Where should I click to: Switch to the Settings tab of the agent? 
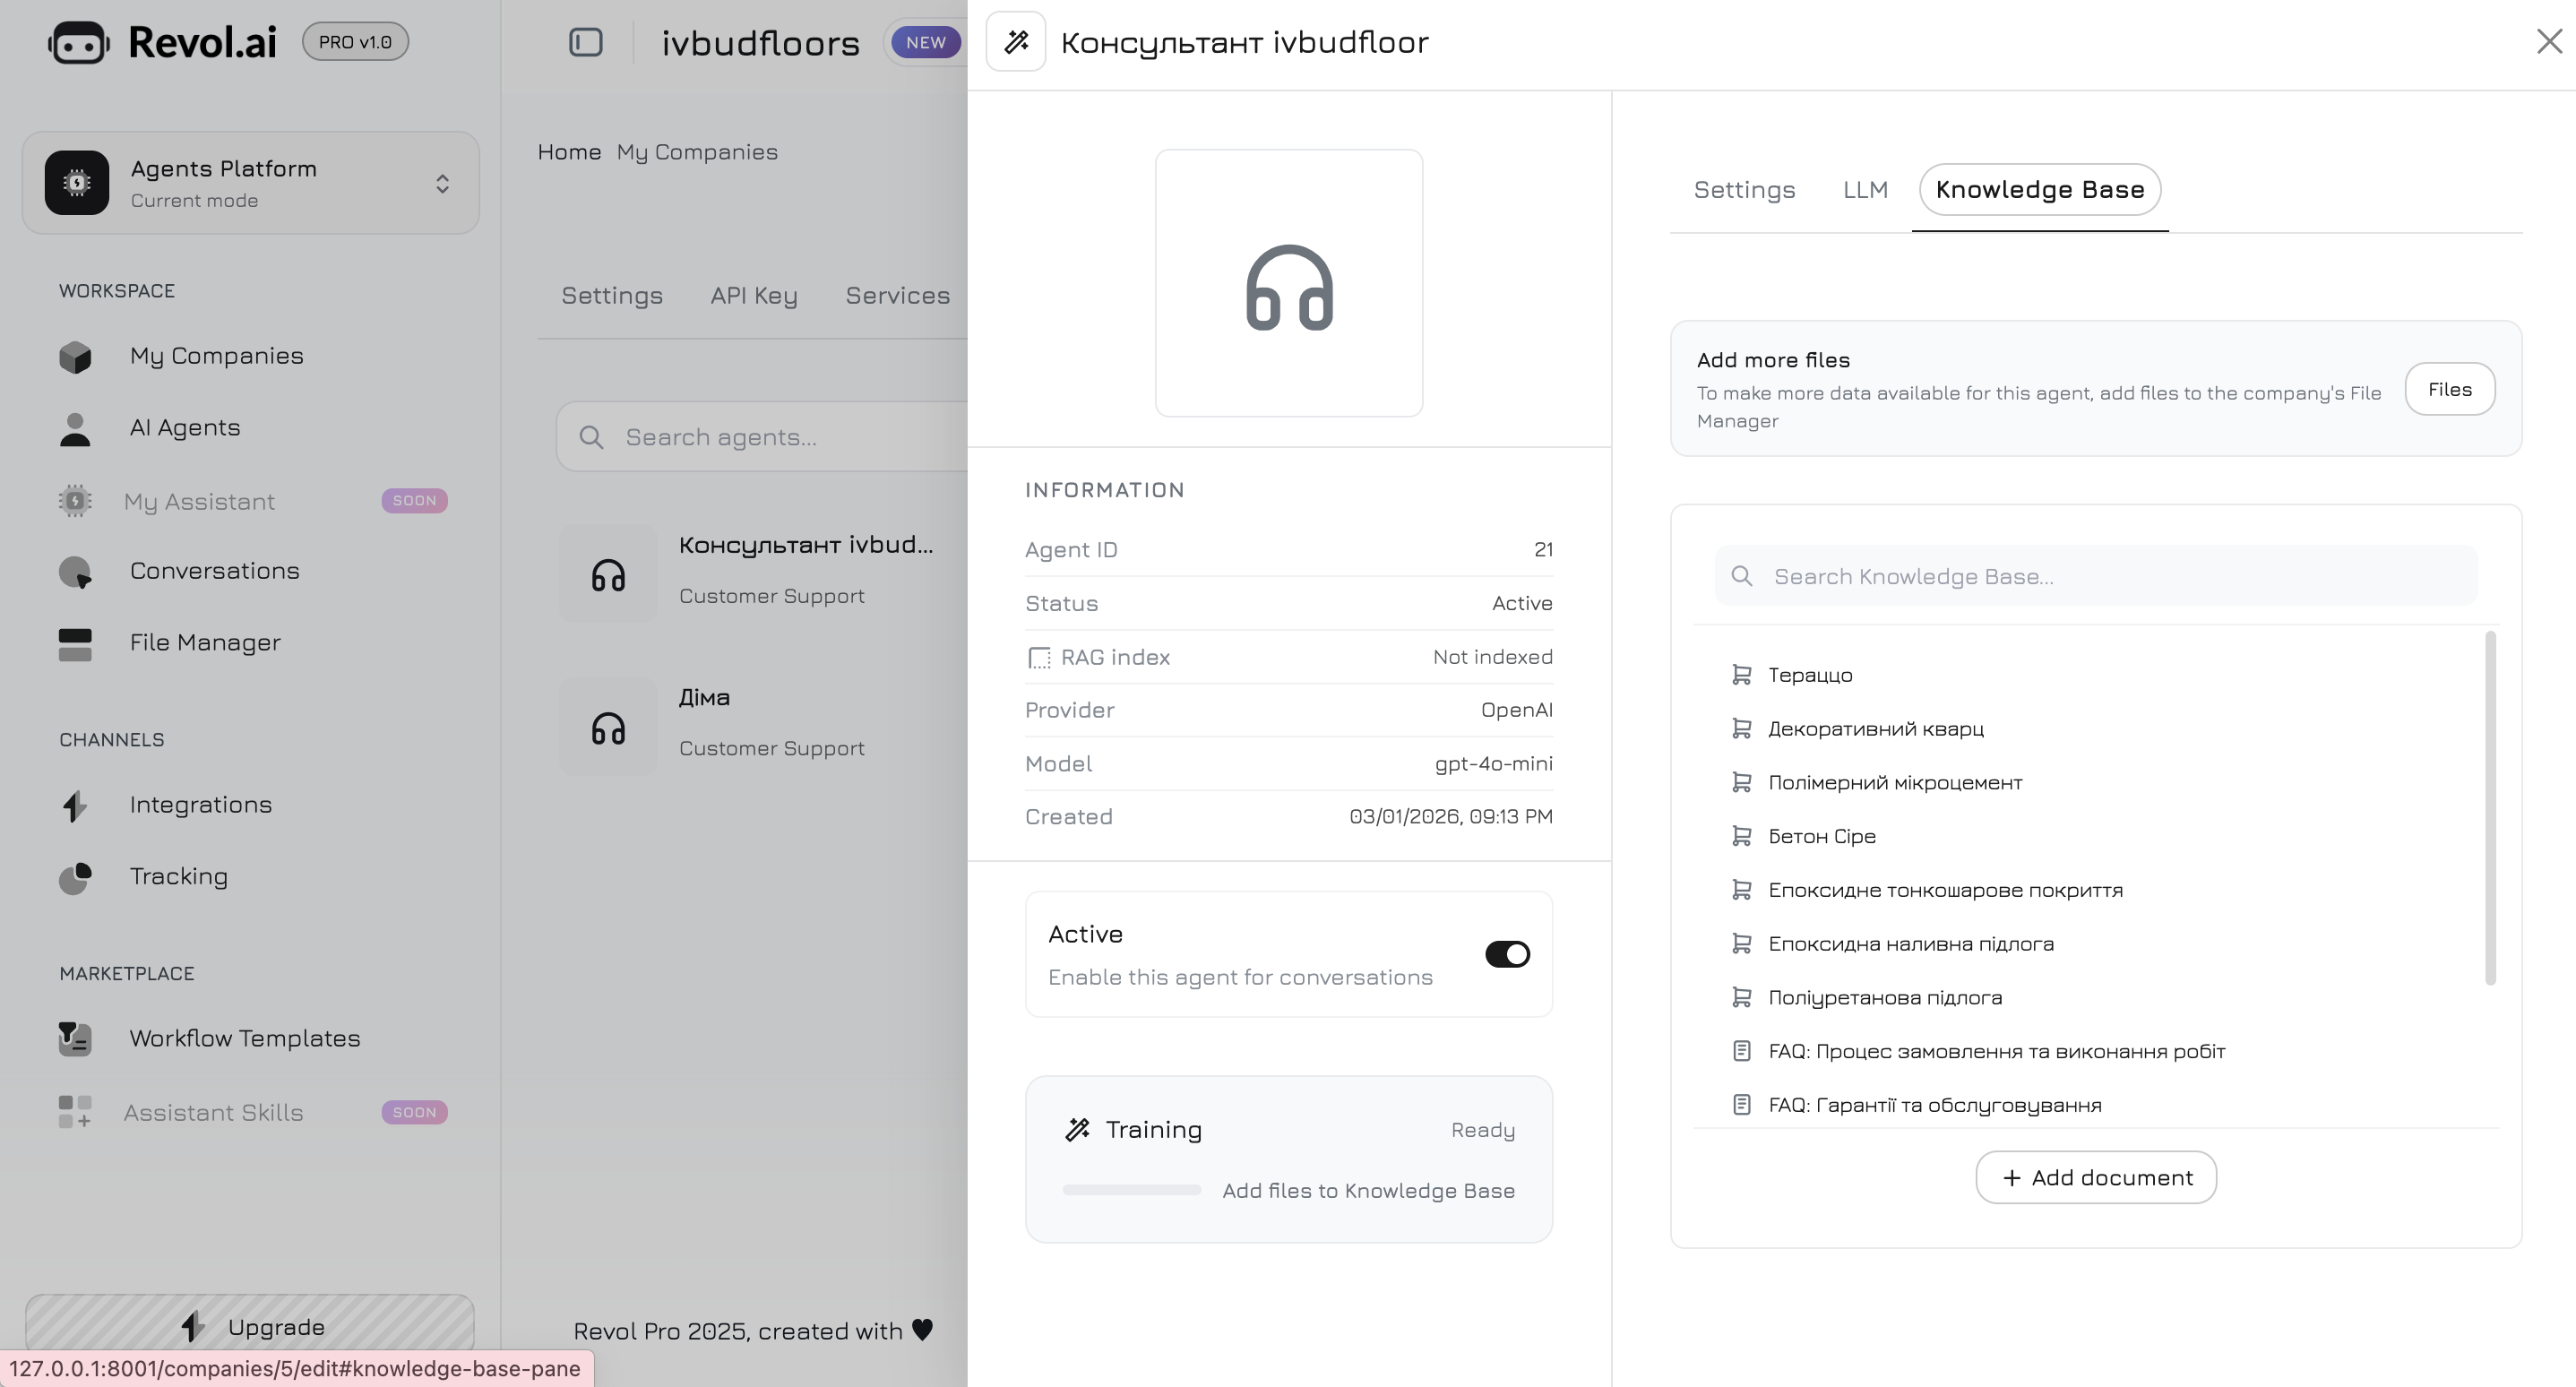click(x=1743, y=189)
